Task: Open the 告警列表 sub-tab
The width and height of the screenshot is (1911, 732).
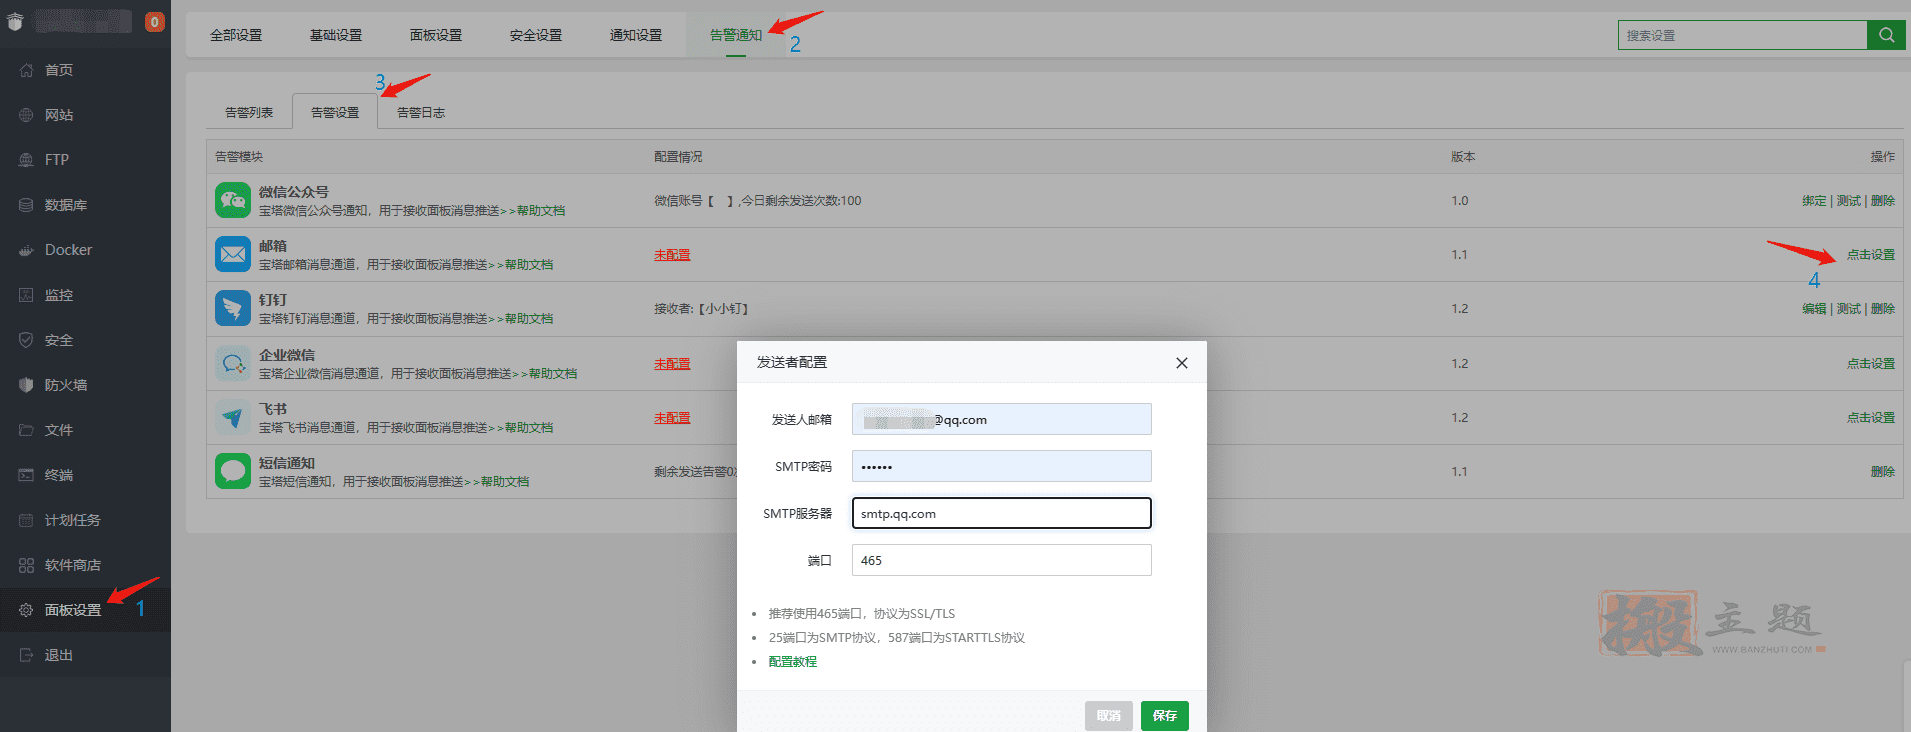Action: [249, 112]
